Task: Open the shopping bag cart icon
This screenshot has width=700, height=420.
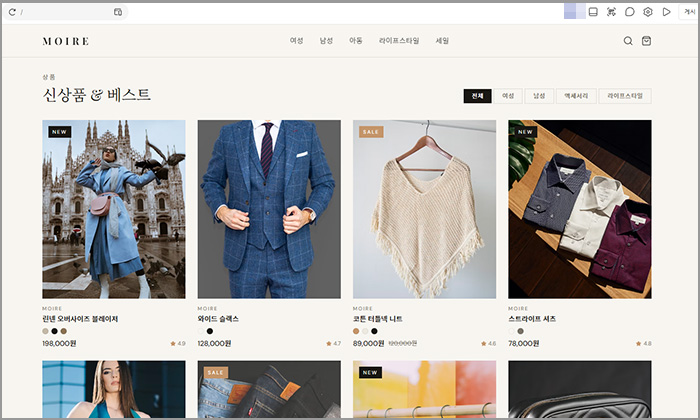Action: click(x=646, y=41)
